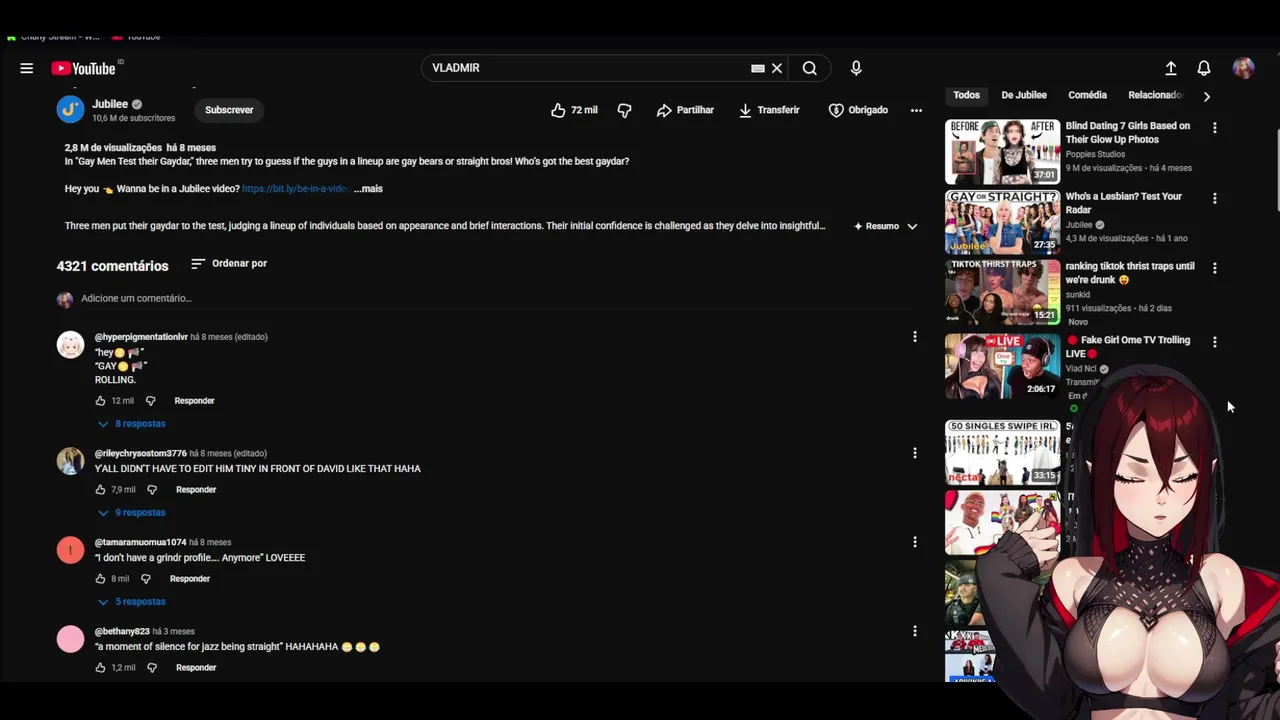The width and height of the screenshot is (1280, 720).
Task: Download video with Transferir
Action: click(769, 110)
